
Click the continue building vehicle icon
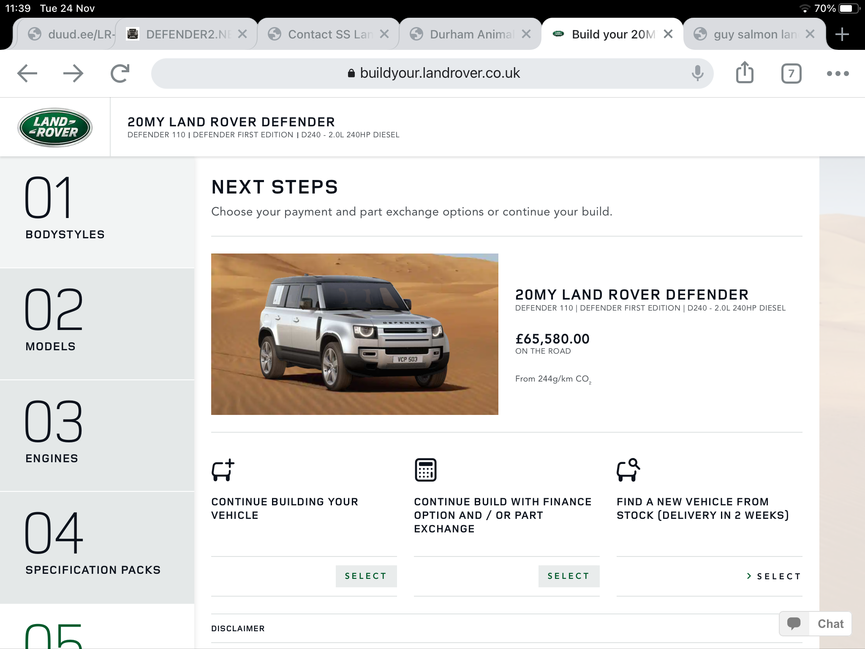(223, 470)
